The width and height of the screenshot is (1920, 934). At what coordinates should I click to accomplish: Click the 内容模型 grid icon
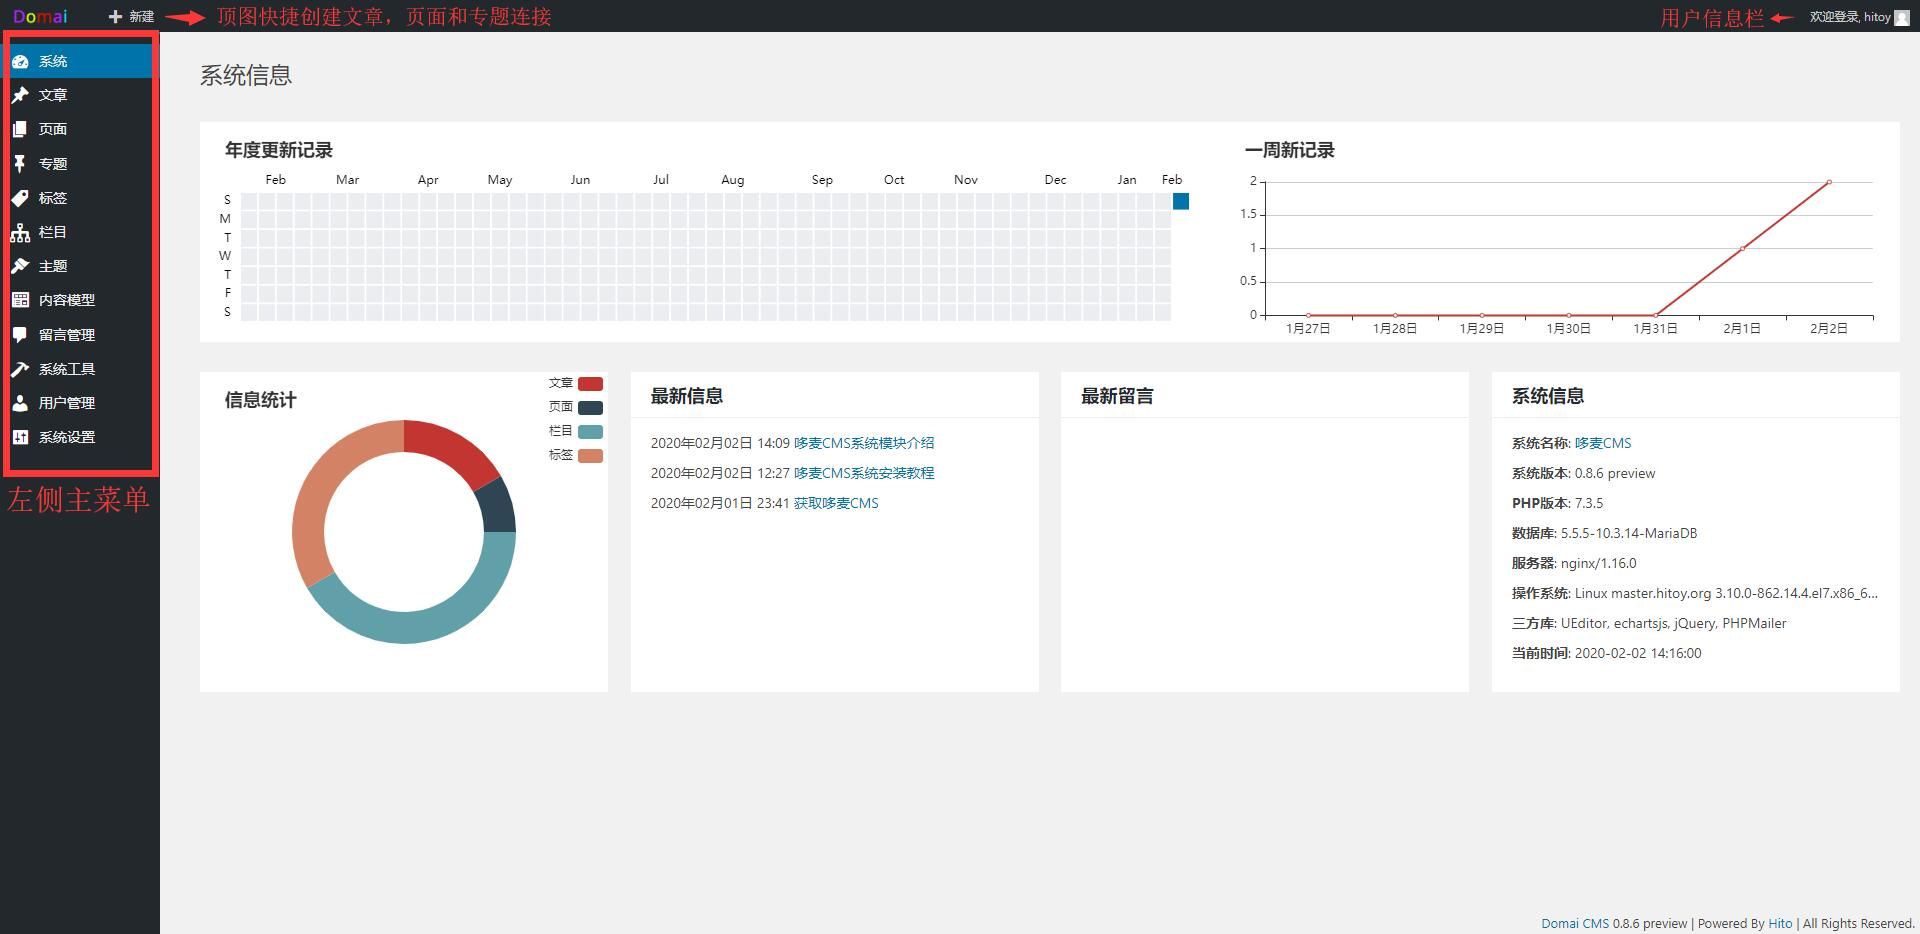pyautogui.click(x=20, y=300)
